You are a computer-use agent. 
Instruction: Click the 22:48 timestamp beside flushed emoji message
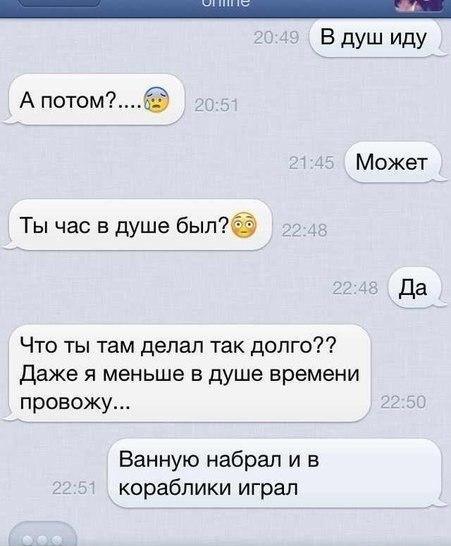coord(304,231)
